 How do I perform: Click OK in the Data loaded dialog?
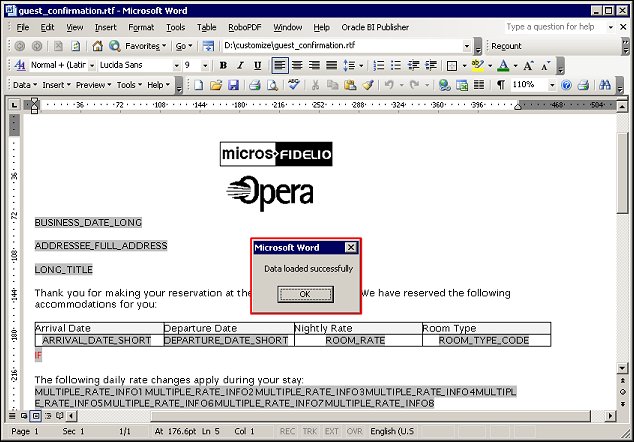[x=305, y=294]
